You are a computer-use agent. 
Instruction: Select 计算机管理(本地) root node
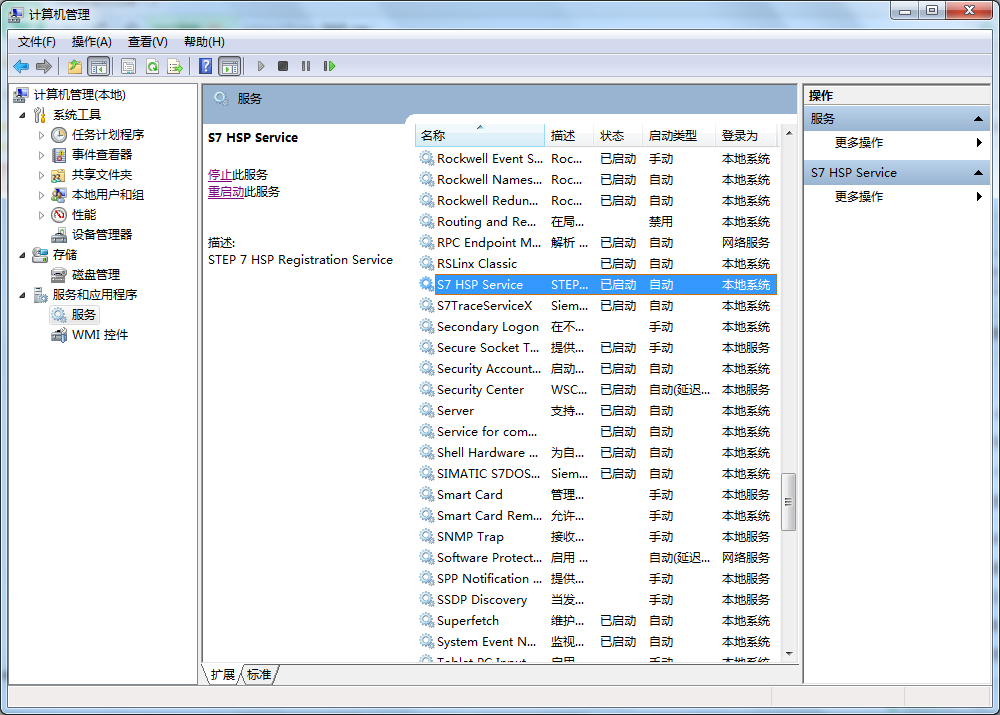coord(80,95)
